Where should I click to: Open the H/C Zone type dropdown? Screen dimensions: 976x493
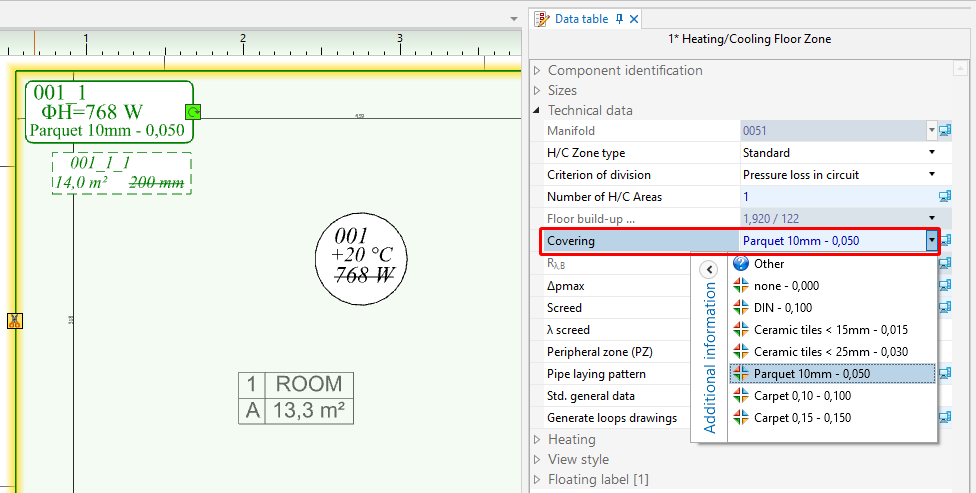click(932, 153)
